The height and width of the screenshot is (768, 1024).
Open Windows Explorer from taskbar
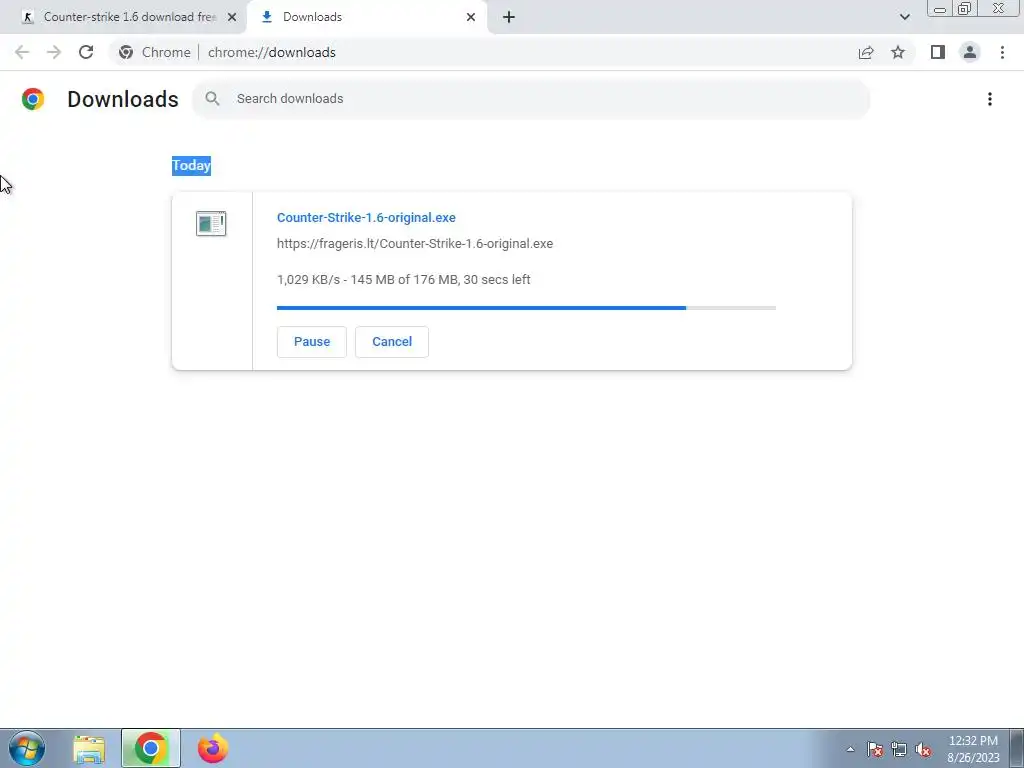(x=89, y=749)
